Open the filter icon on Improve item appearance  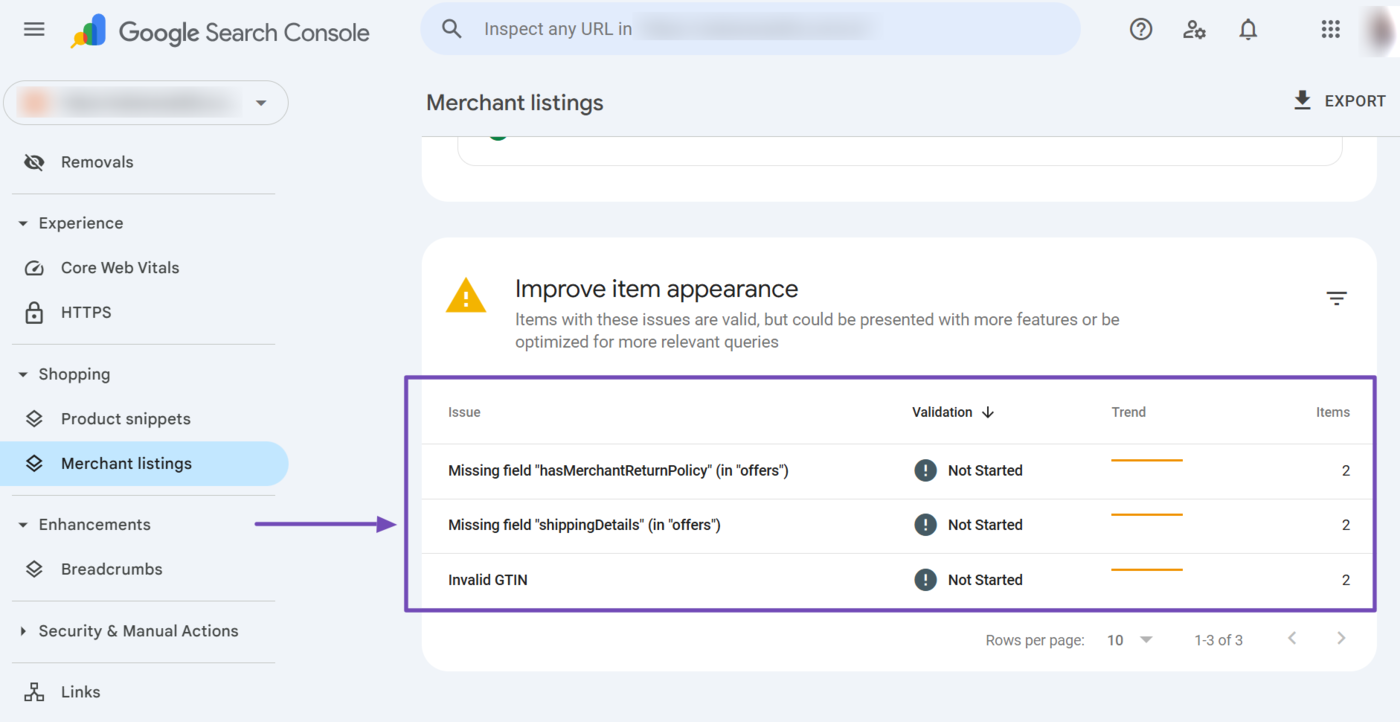(x=1337, y=297)
